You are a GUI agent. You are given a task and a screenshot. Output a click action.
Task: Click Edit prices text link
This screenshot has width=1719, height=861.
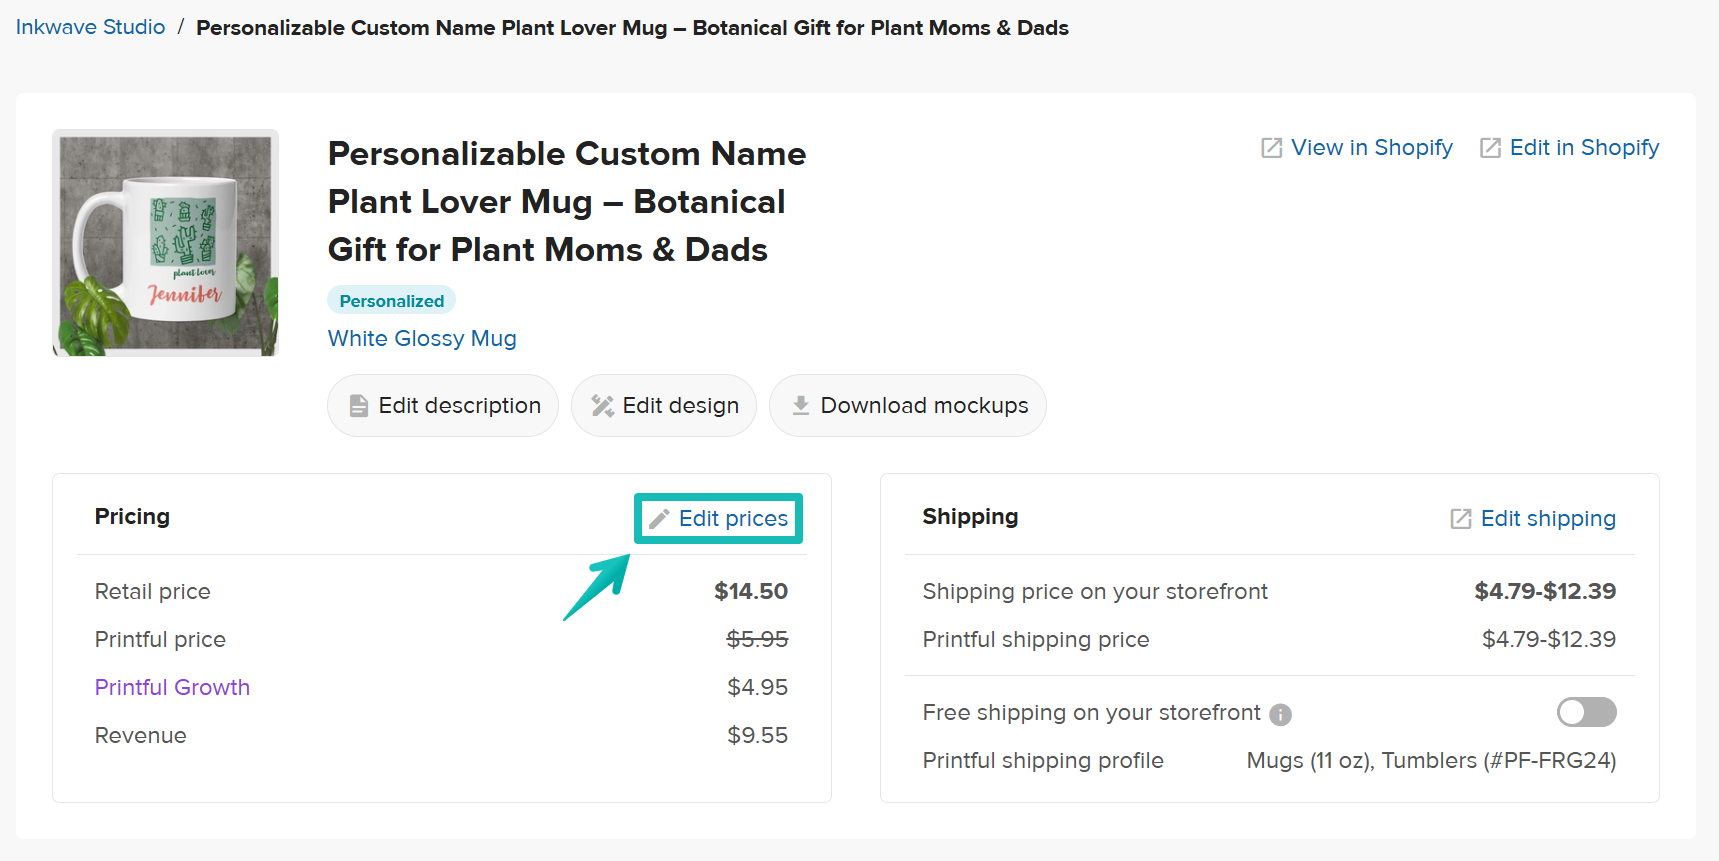point(733,519)
